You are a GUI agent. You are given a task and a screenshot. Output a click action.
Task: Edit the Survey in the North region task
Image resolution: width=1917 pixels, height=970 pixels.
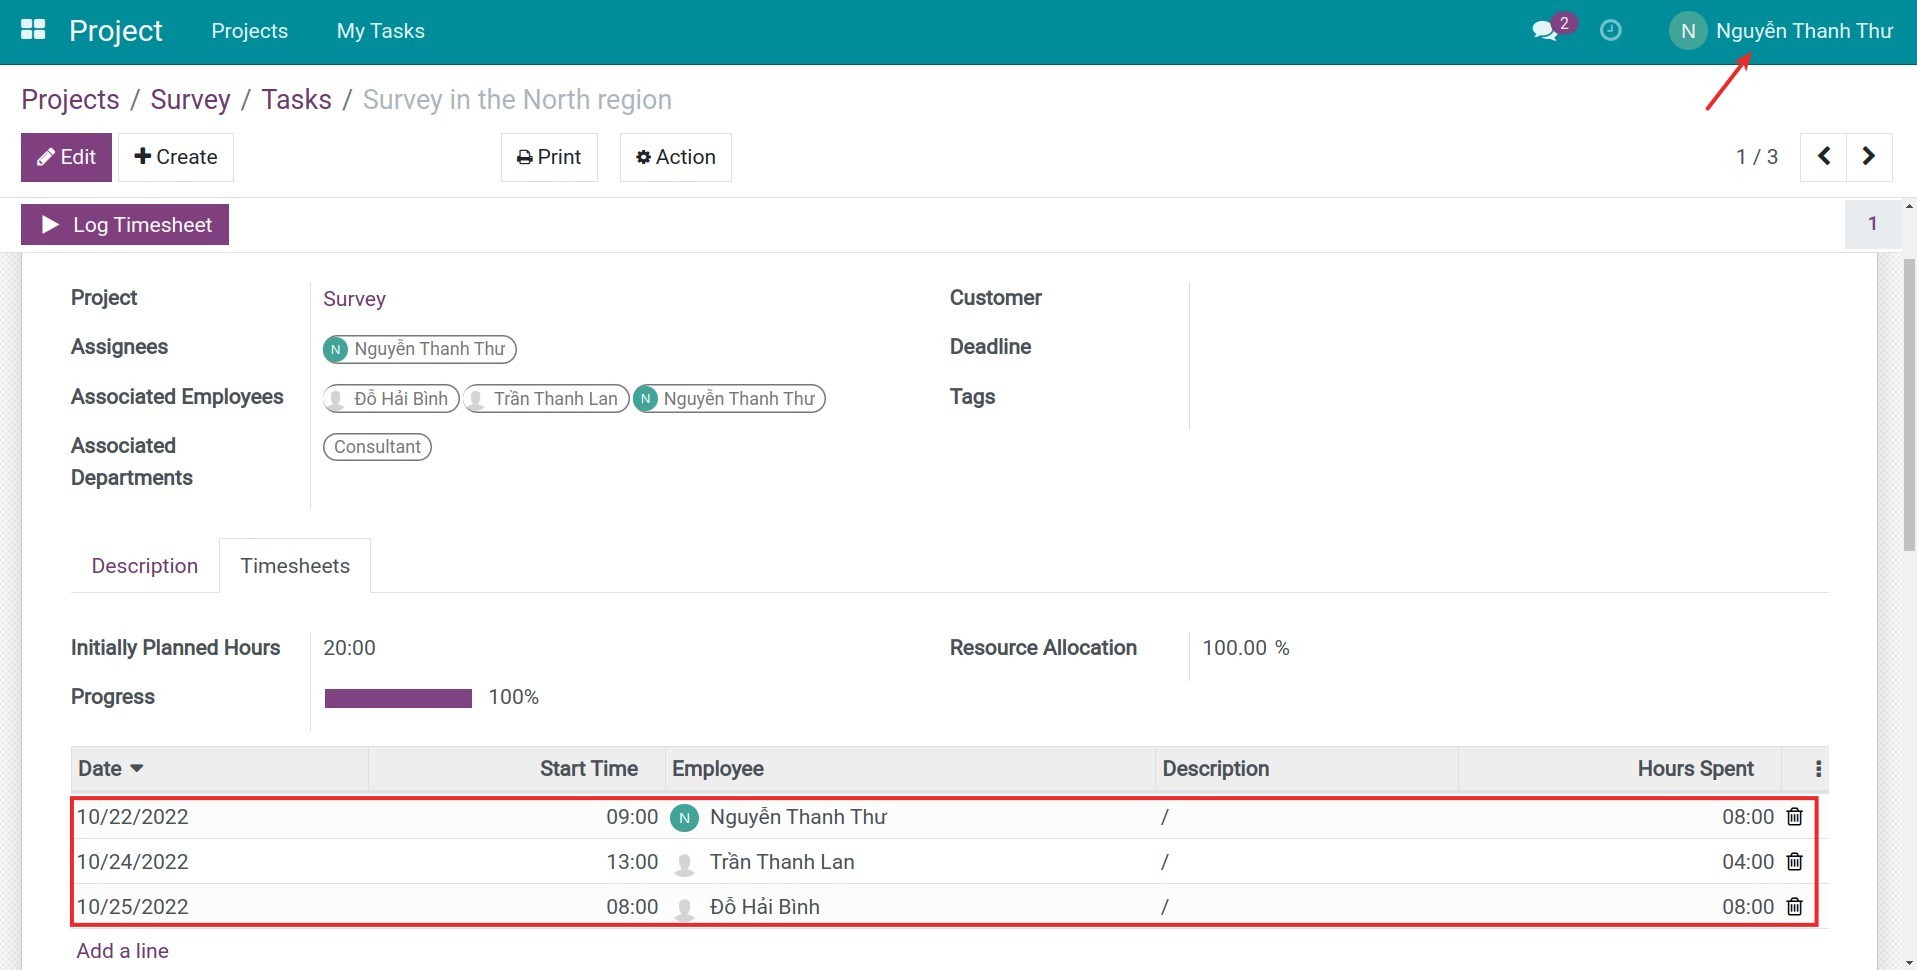(x=65, y=157)
